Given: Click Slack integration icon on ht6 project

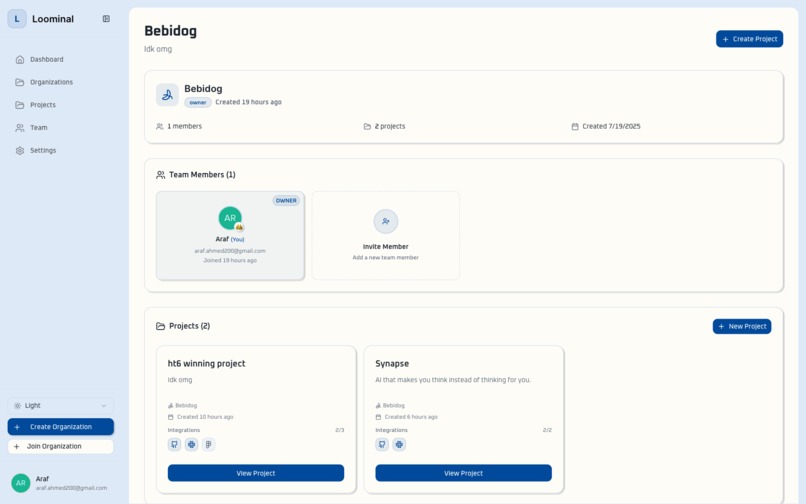Looking at the screenshot, I should 191,445.
